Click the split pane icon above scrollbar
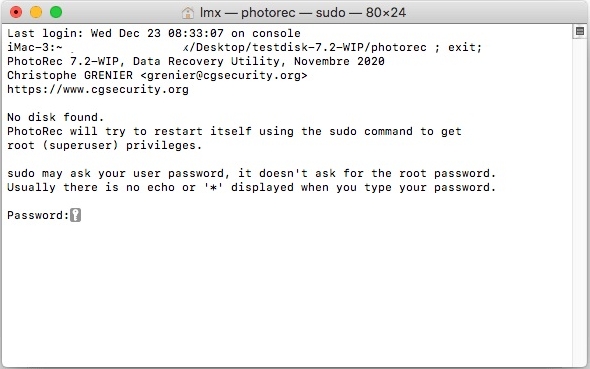Image resolution: width=590 pixels, height=369 pixels. click(580, 31)
